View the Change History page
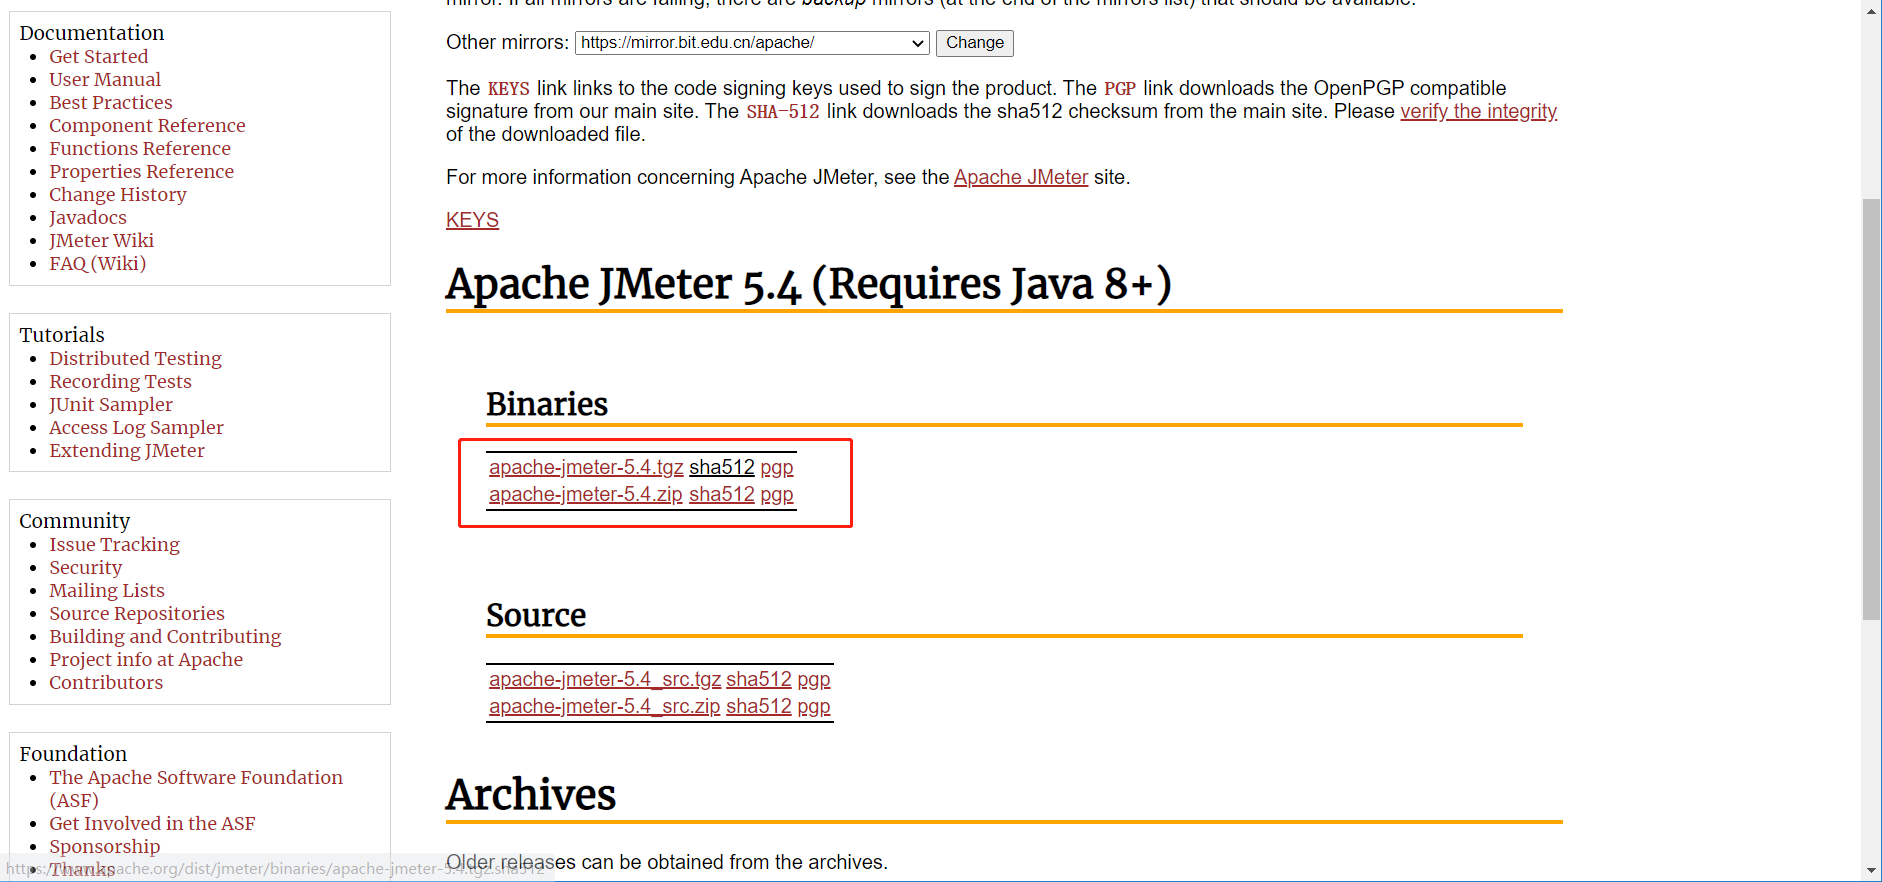The height and width of the screenshot is (882, 1882). [118, 195]
